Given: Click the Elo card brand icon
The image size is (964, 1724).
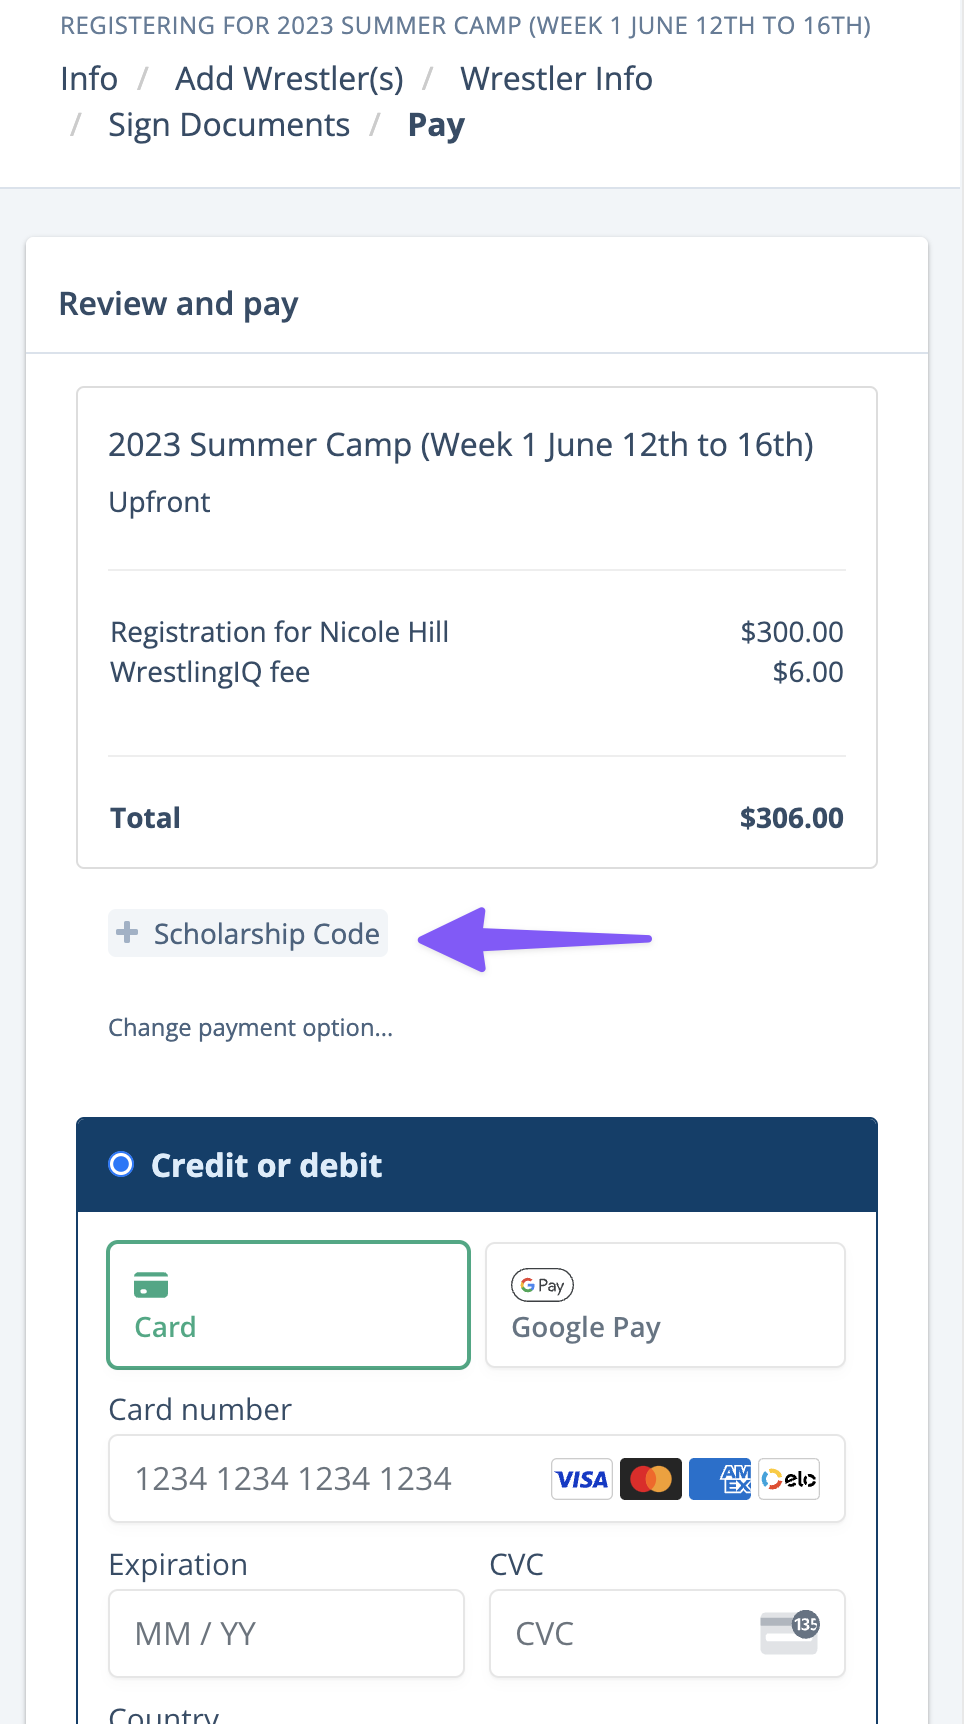Looking at the screenshot, I should click(788, 1479).
